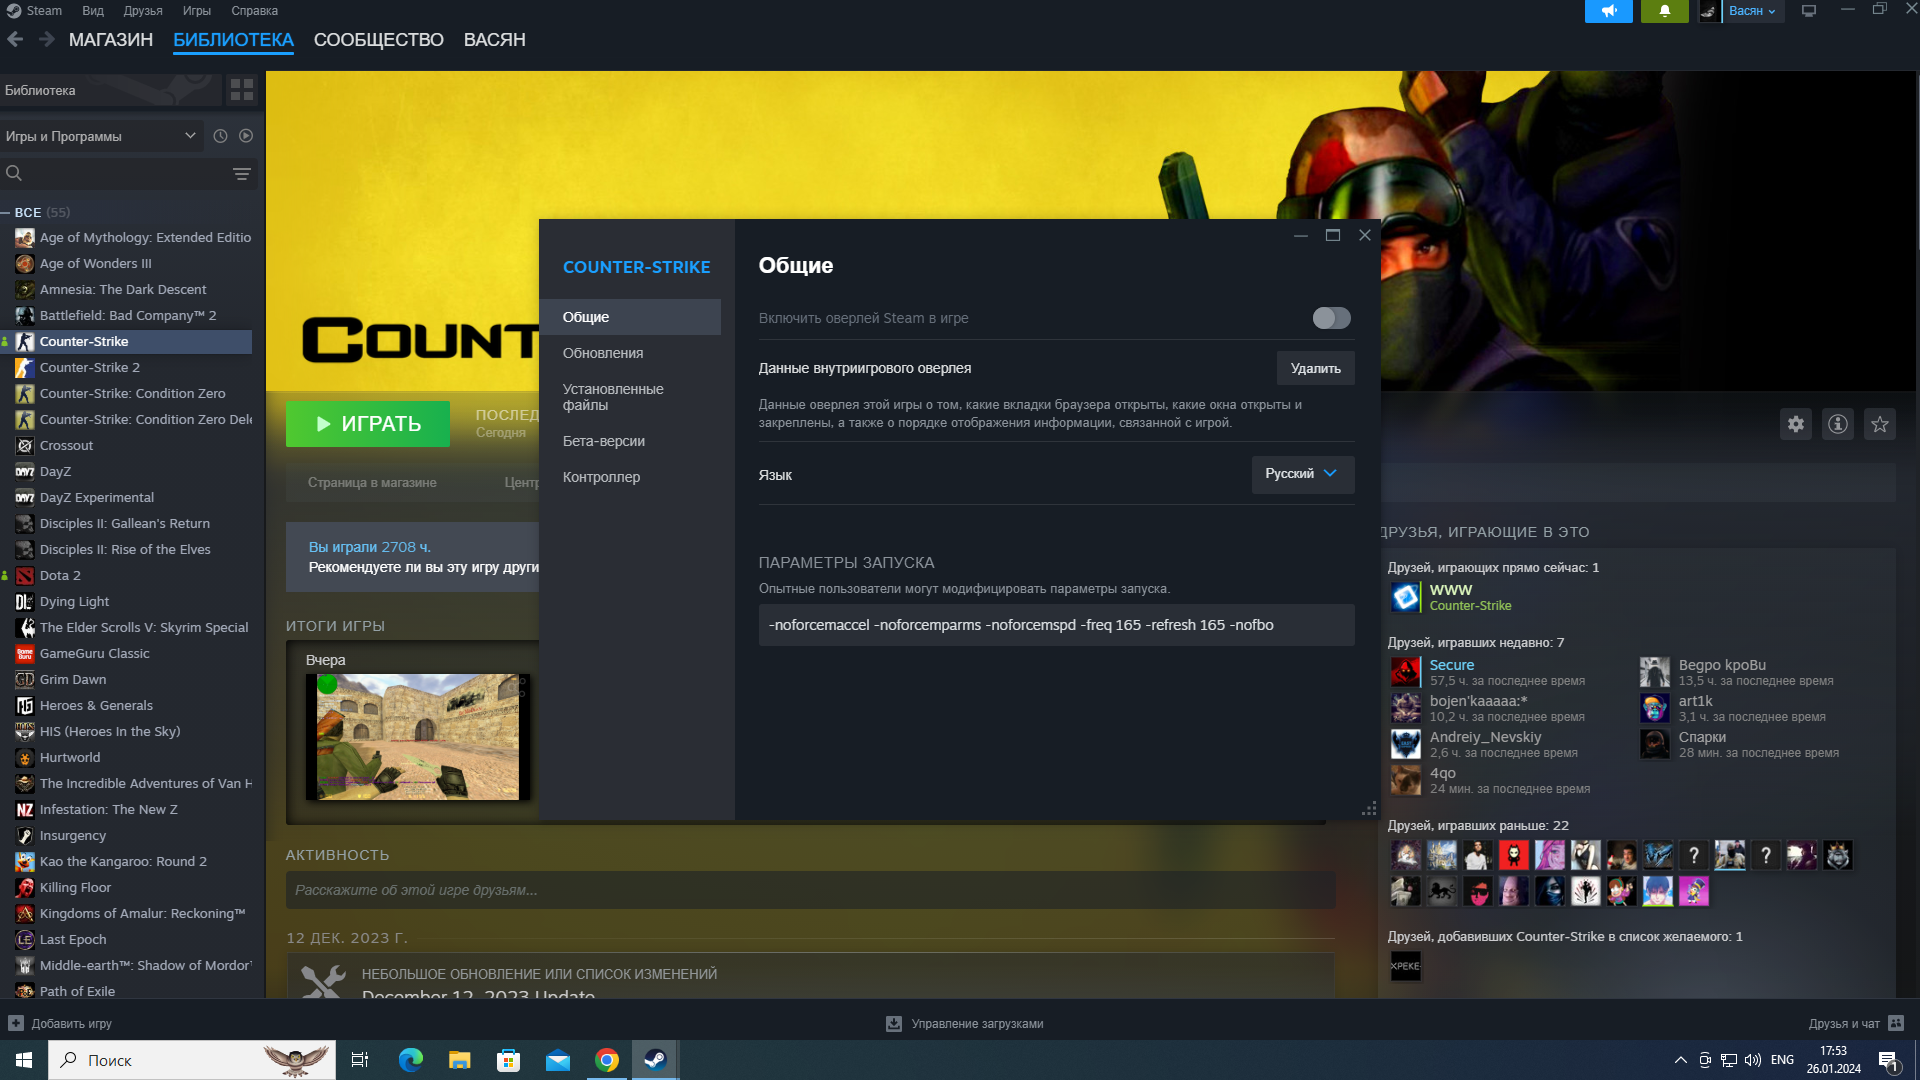Click the back navigation arrow
The width and height of the screenshot is (1920, 1080).
[x=15, y=39]
